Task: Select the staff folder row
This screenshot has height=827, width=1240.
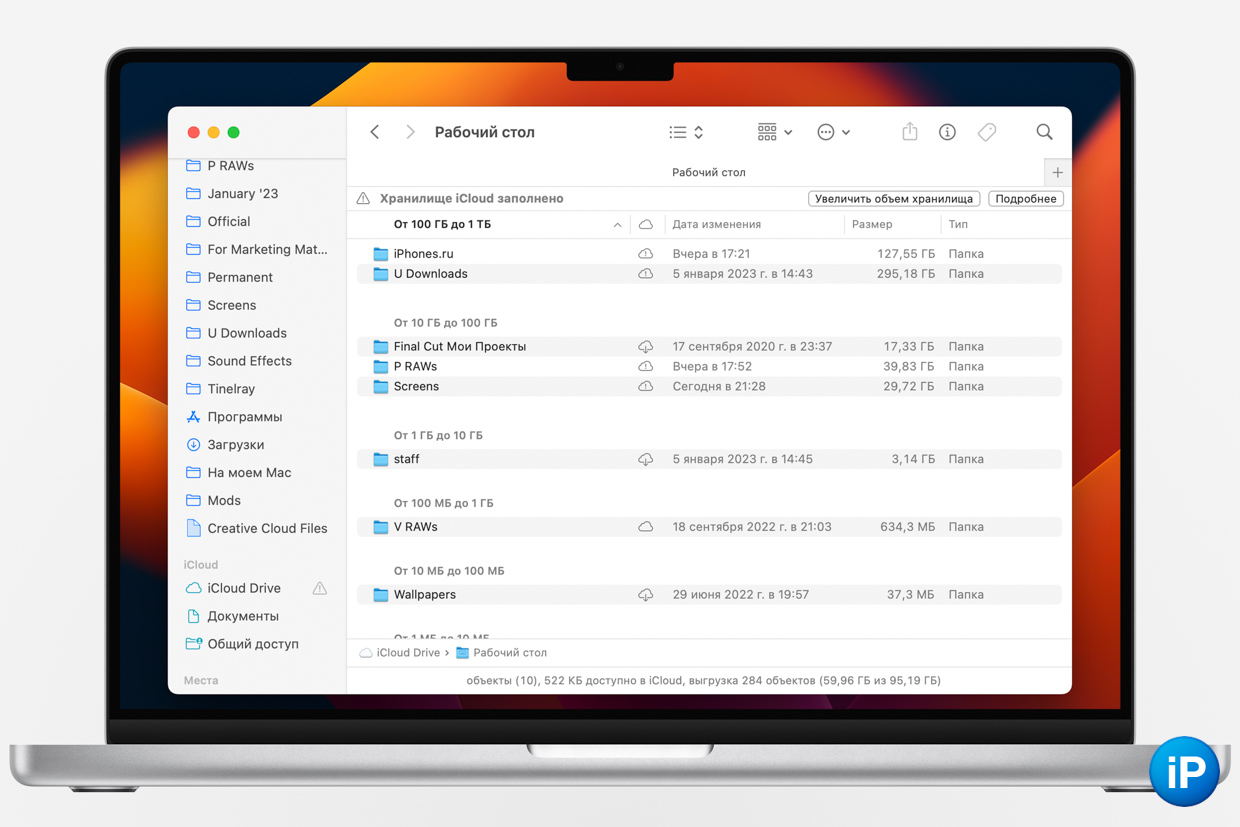Action: (709, 460)
